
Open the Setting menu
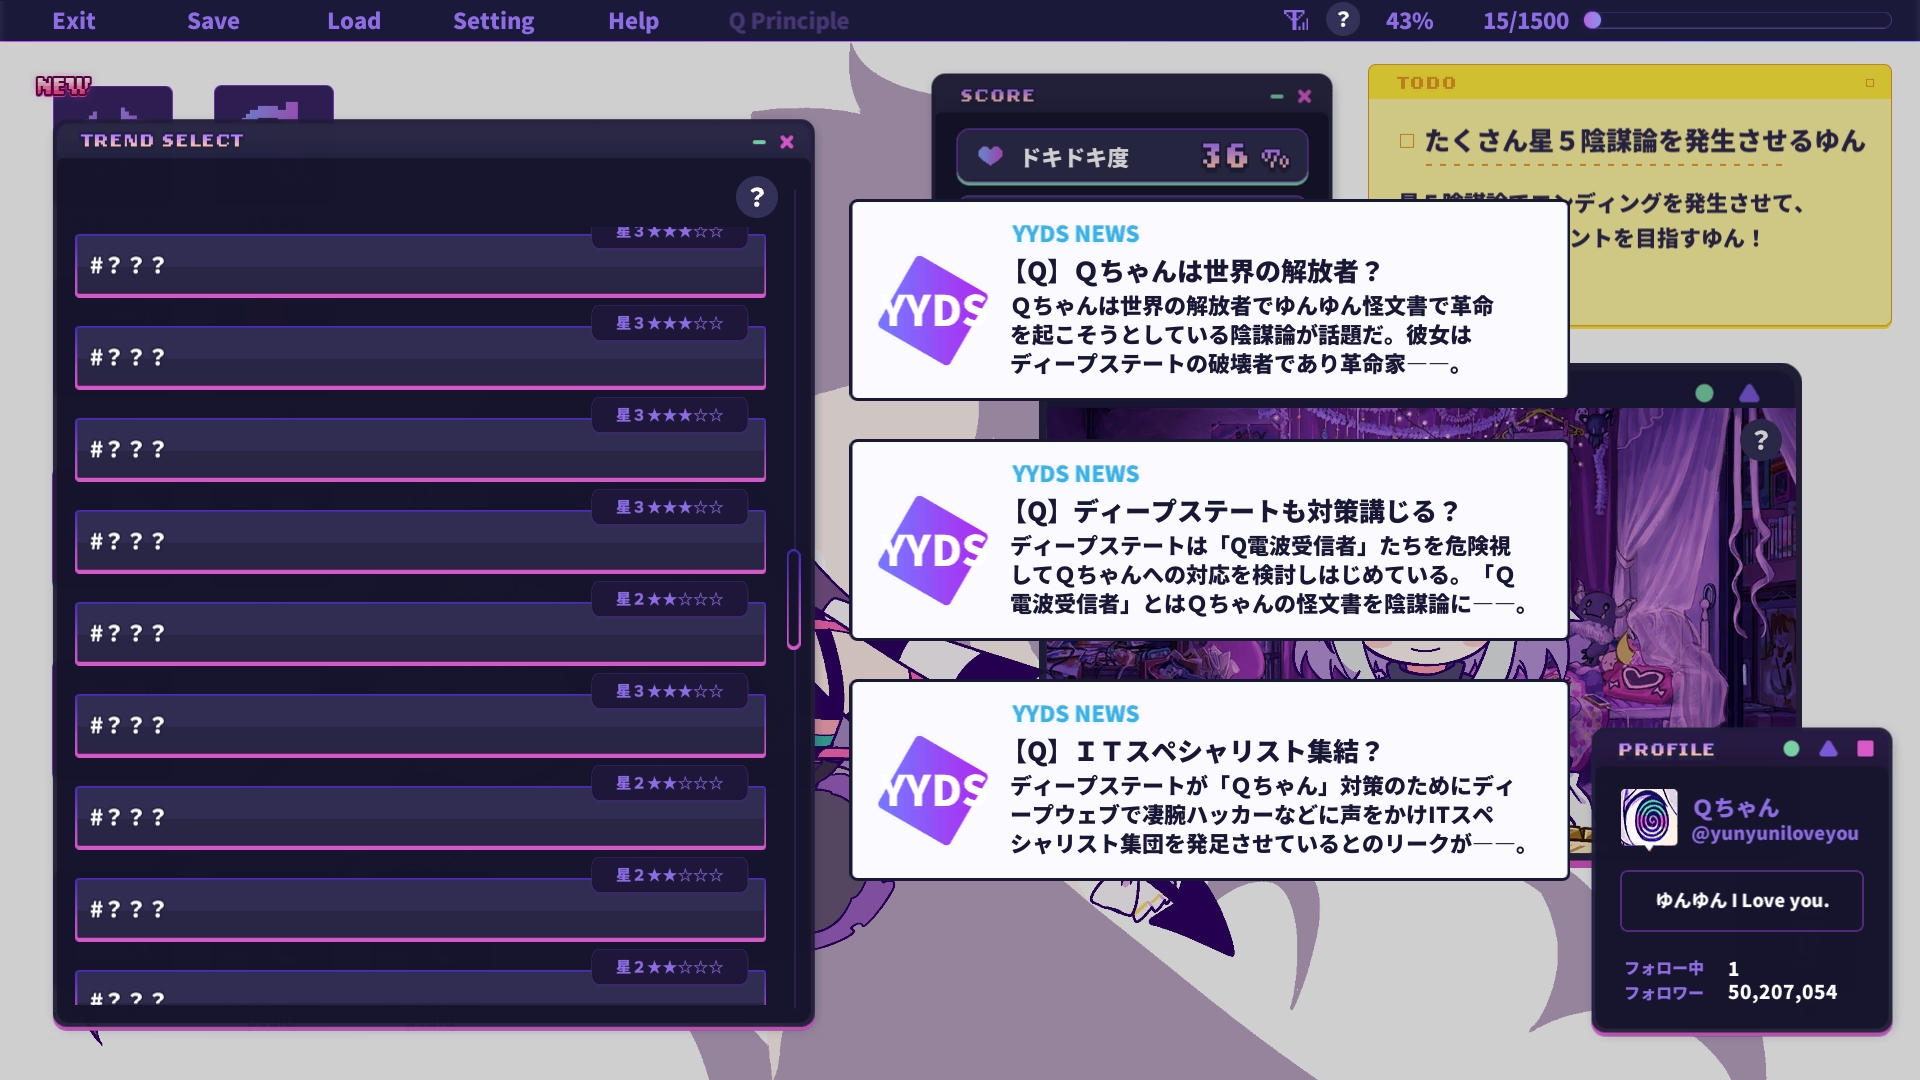493,21
